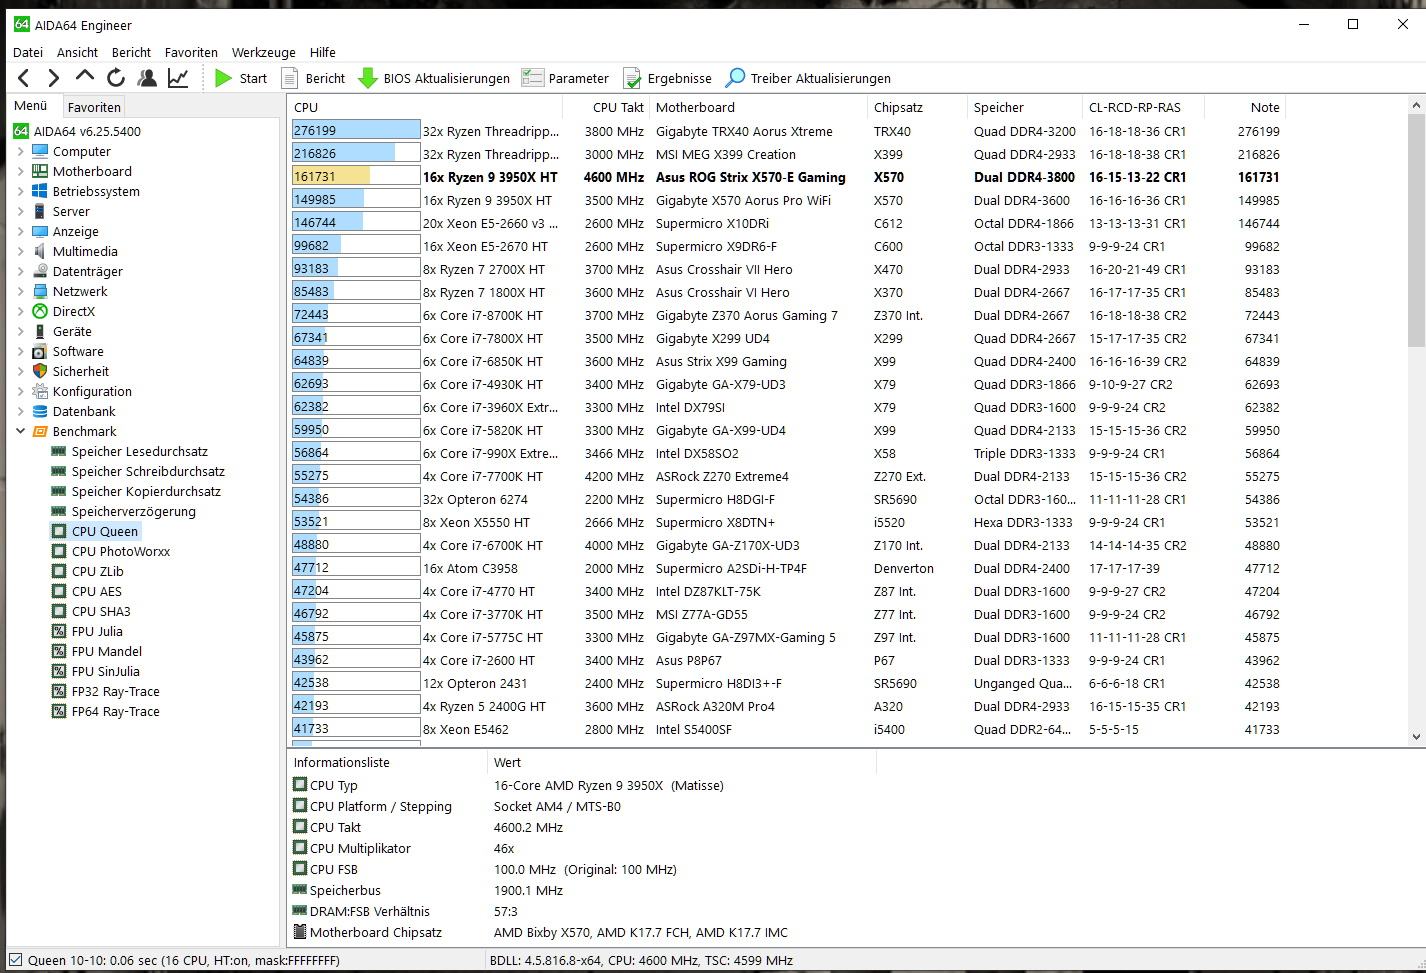The width and height of the screenshot is (1426, 973).
Task: Select Speicher Schreibdurchsatz benchmark
Action: click(x=148, y=471)
